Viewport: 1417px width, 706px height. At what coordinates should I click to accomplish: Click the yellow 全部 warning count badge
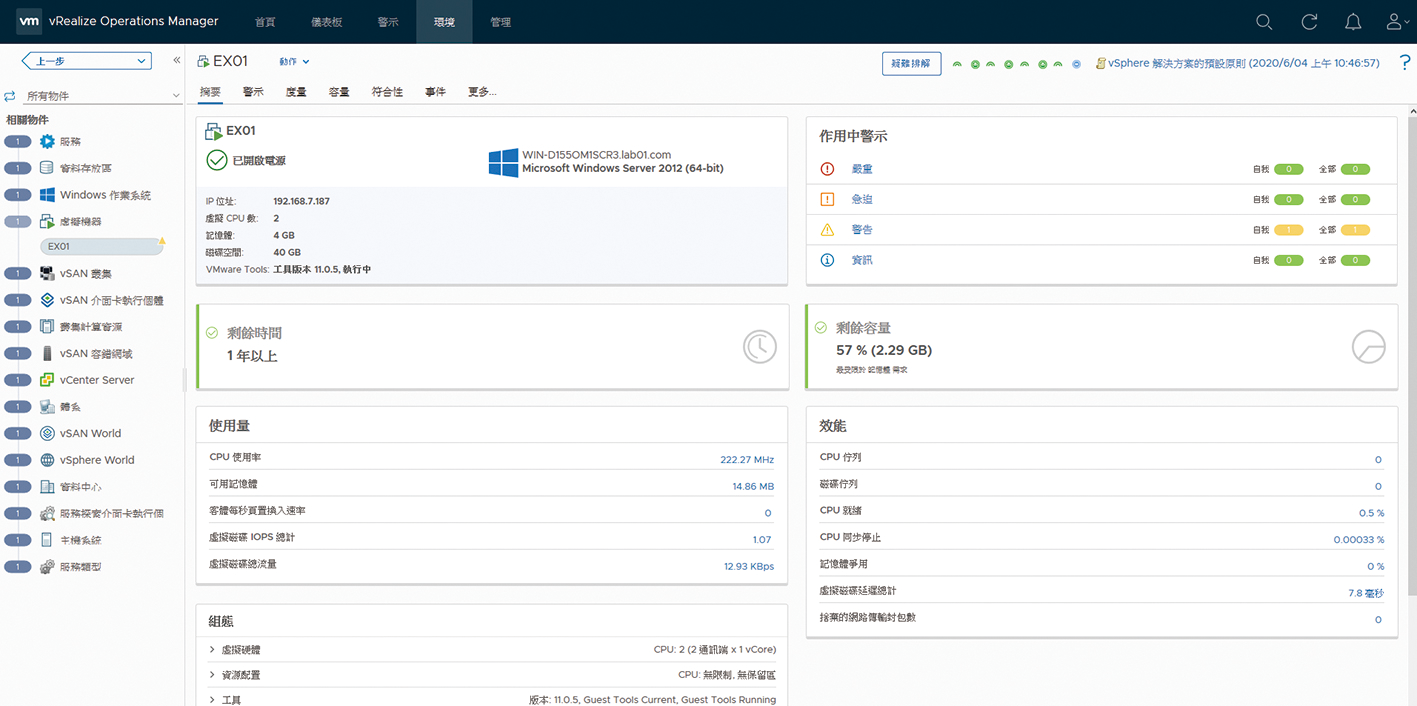point(1355,230)
